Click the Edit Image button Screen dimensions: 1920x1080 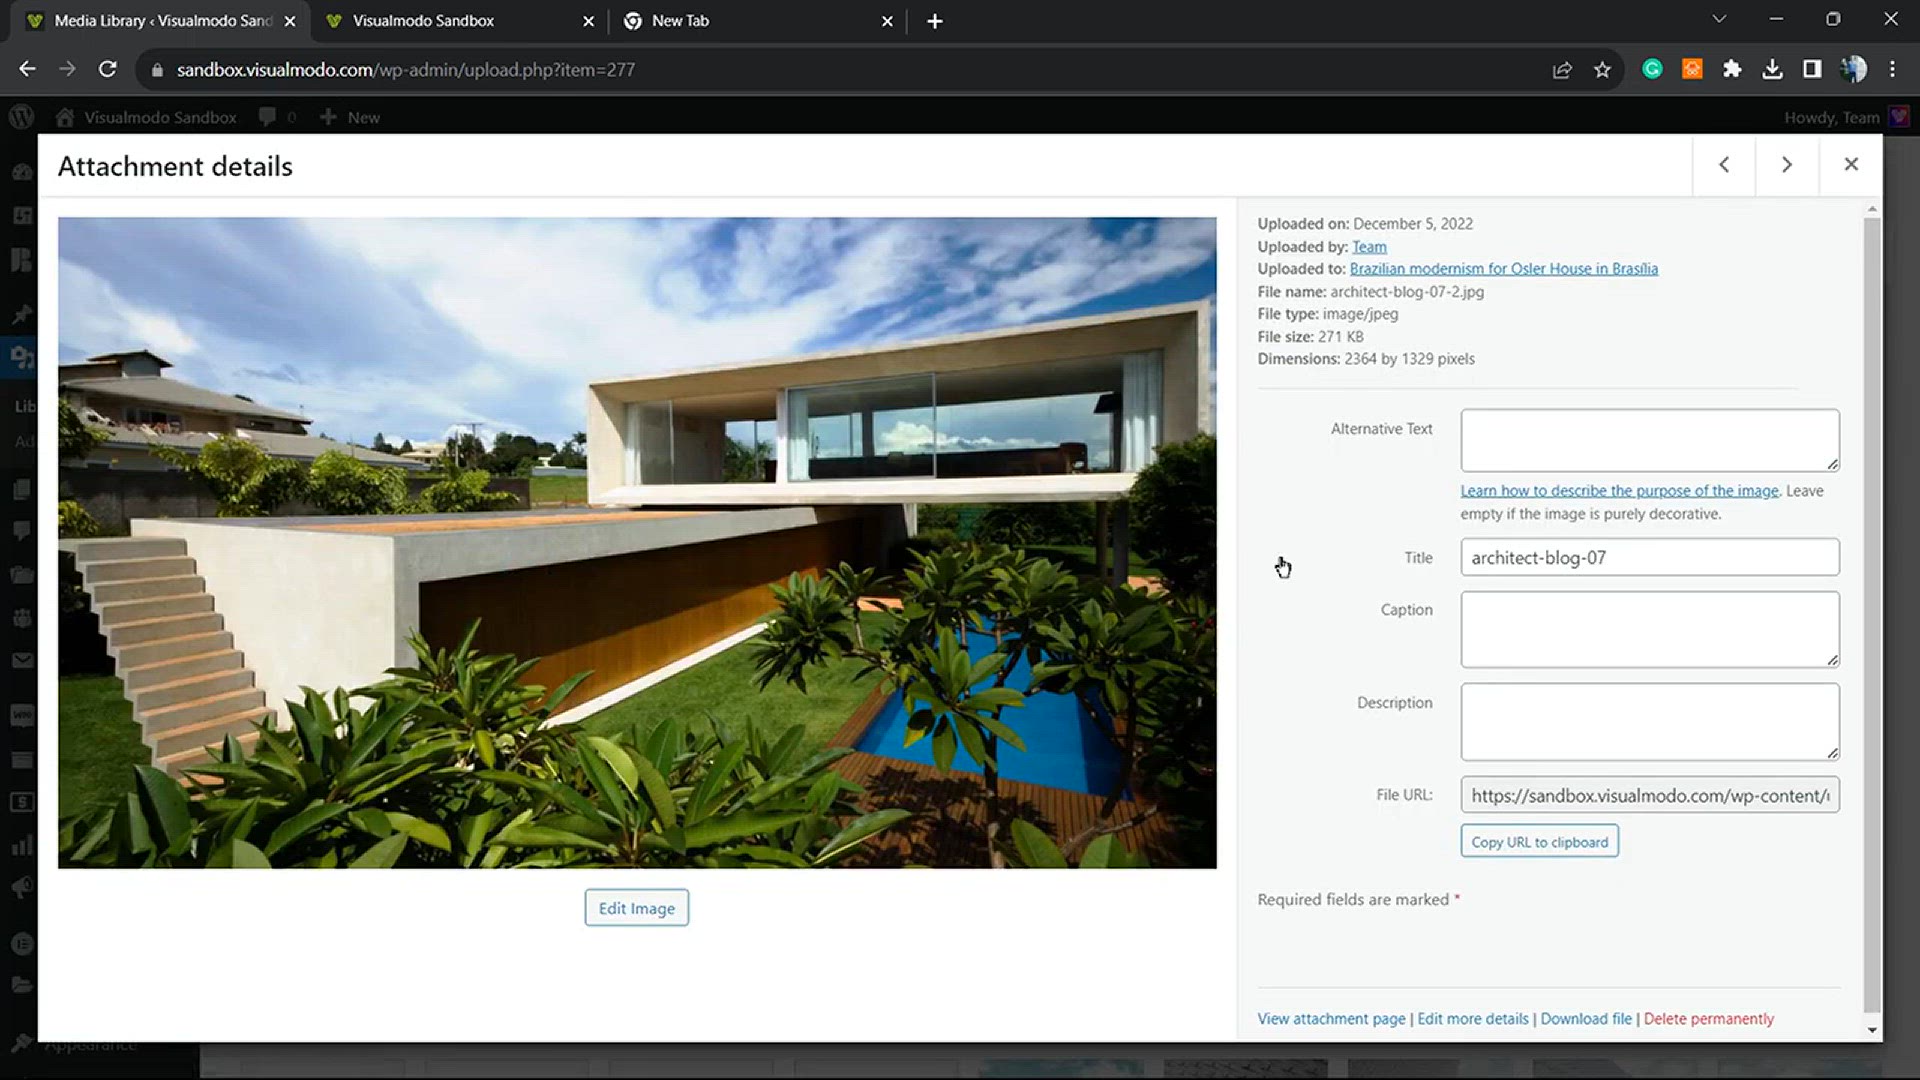click(x=637, y=908)
